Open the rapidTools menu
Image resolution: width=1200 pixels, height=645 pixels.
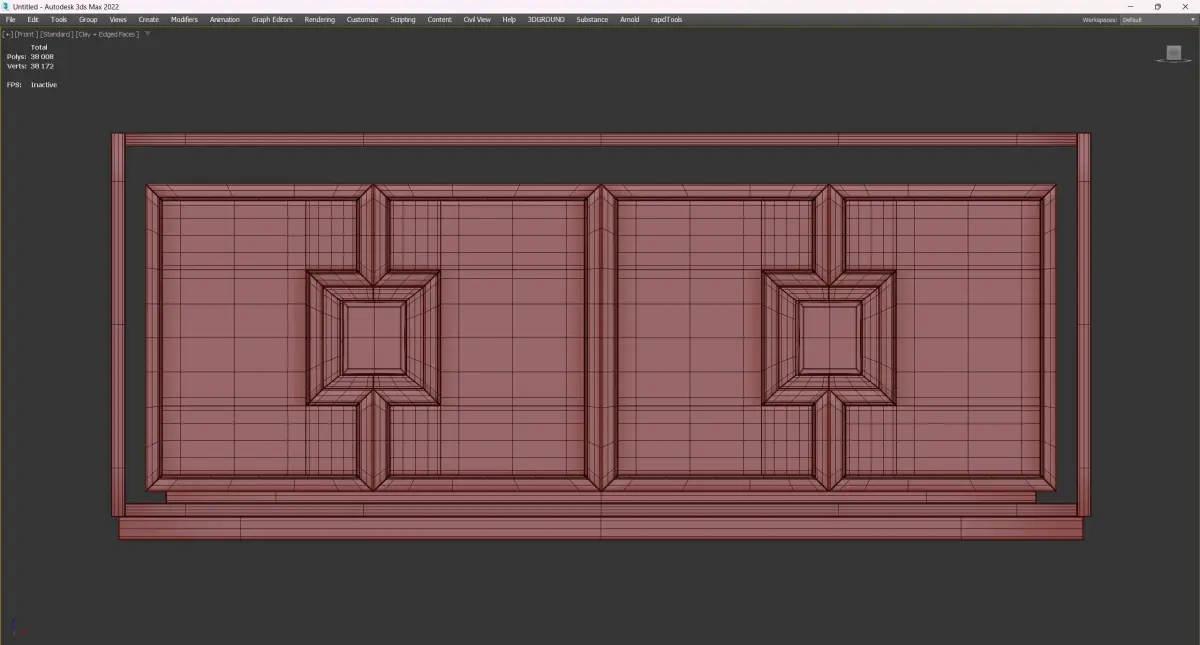[667, 19]
